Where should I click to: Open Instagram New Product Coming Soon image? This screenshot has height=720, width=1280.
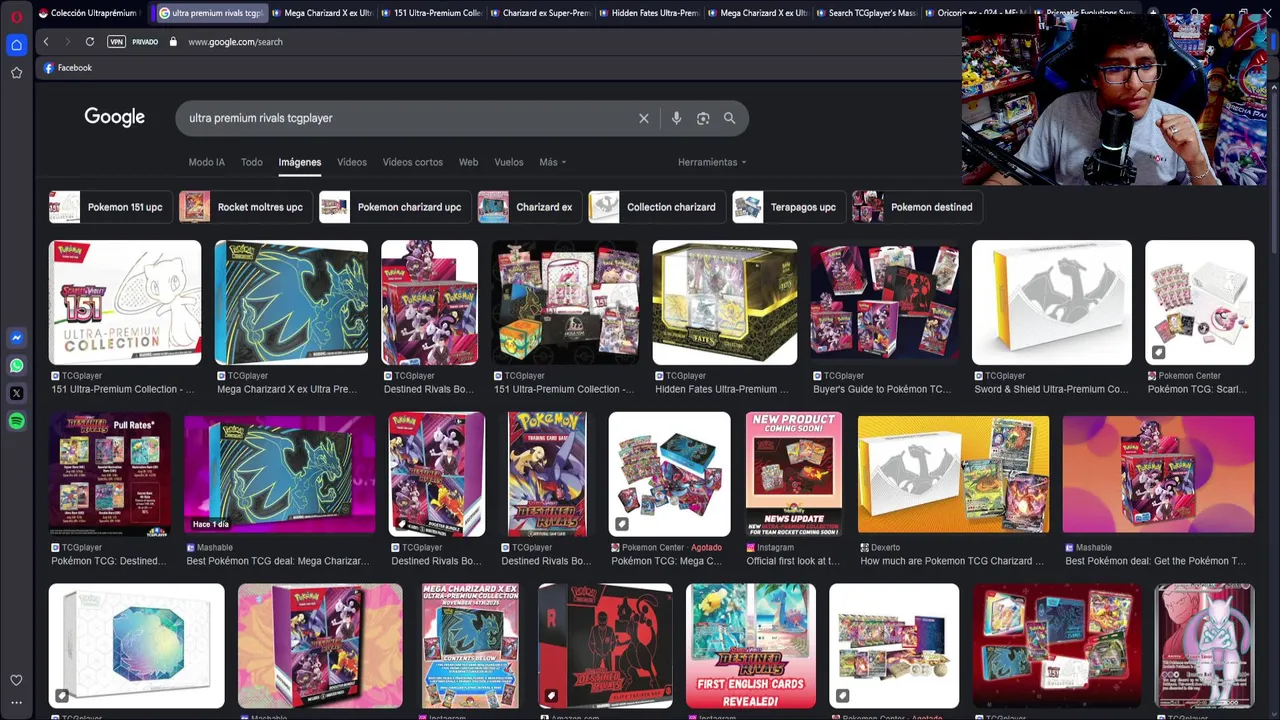click(x=794, y=474)
